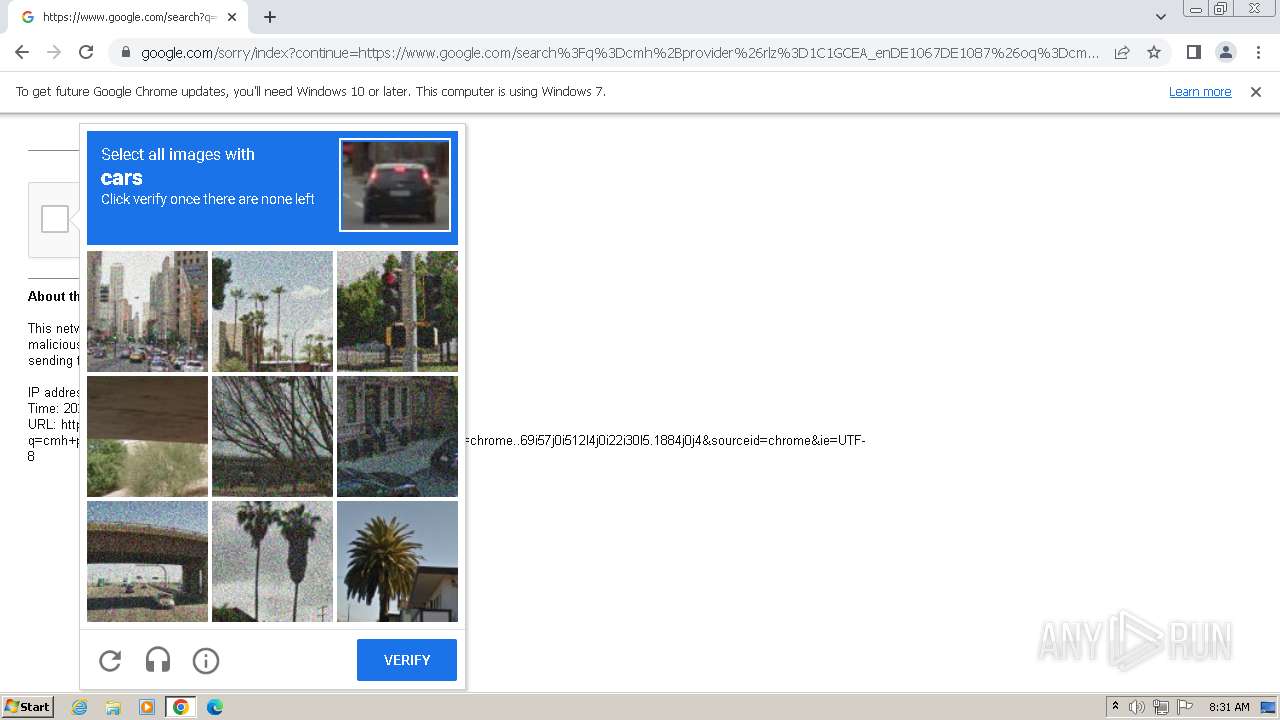Viewport: 1280px width, 720px height.
Task: Open network status tray icon
Action: click(x=1161, y=707)
